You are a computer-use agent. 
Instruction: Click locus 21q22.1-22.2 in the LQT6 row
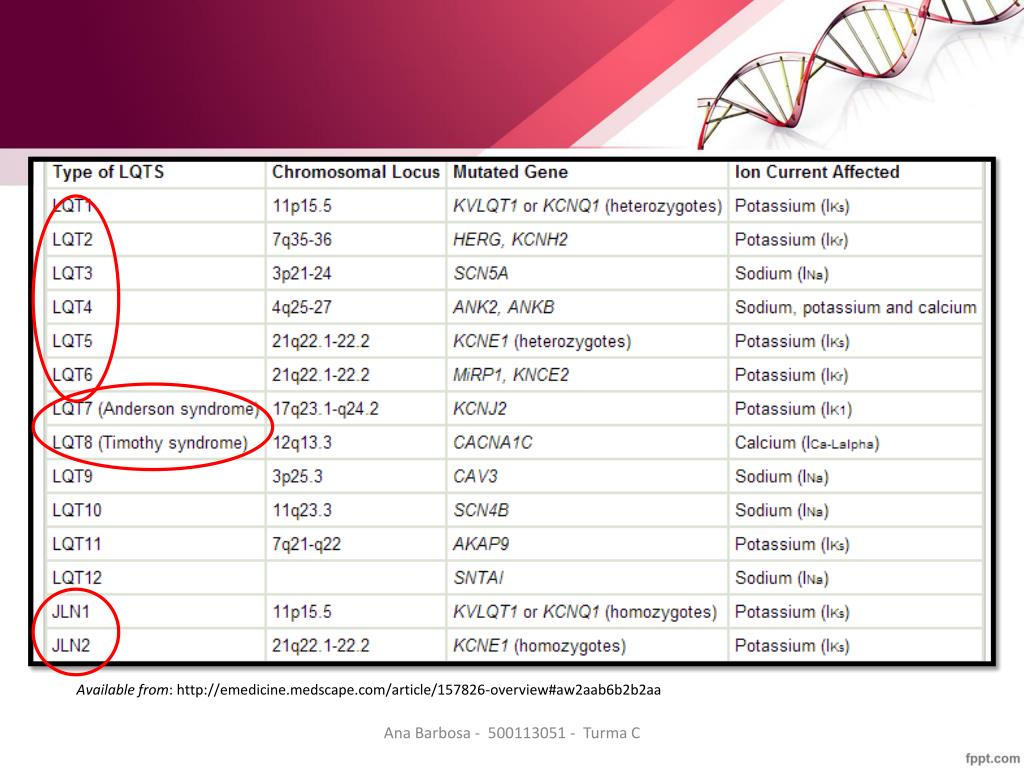coord(321,375)
